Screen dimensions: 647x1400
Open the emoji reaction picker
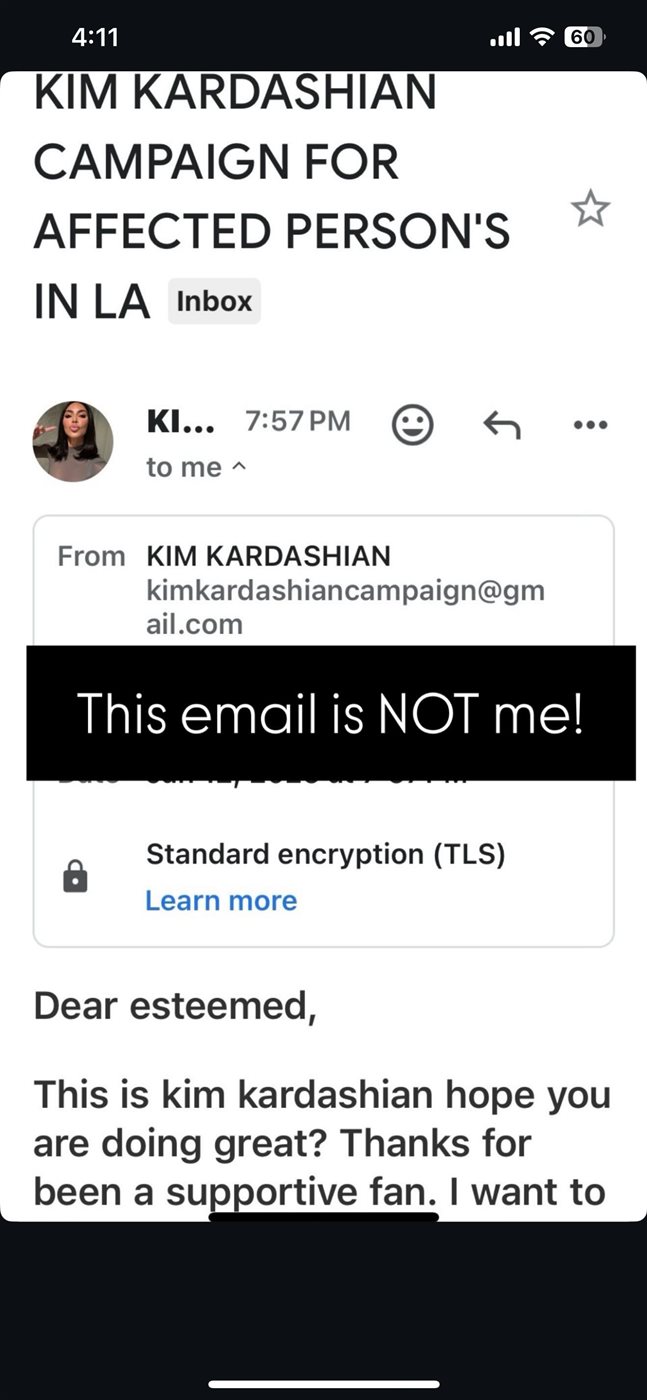(x=412, y=425)
